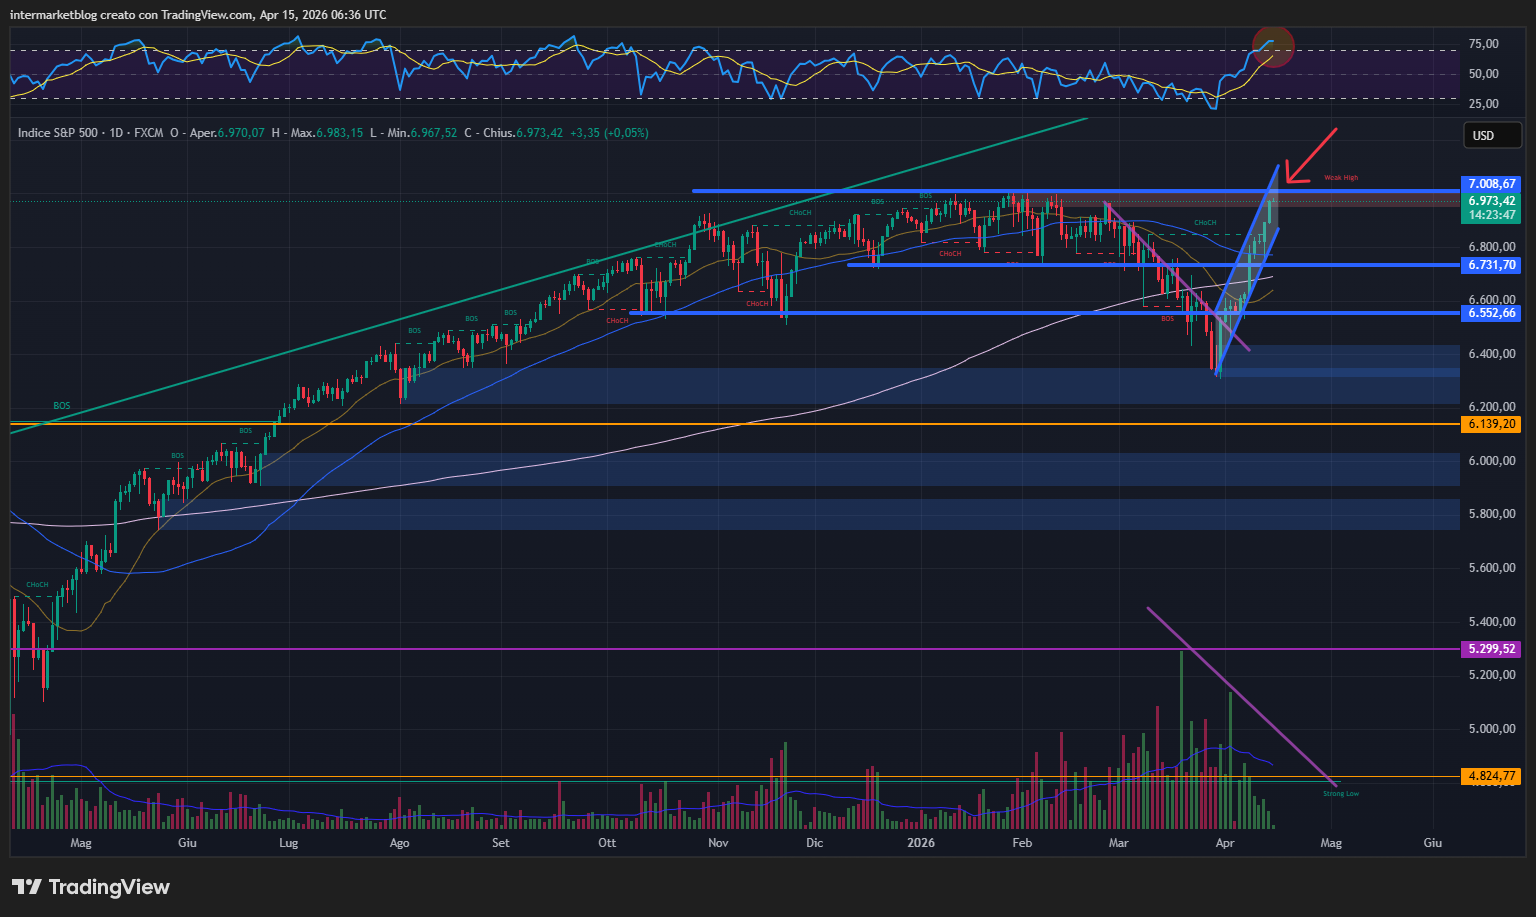The image size is (1536, 917).
Task: Select the 7.008,67 resistance price label
Action: coord(1491,184)
